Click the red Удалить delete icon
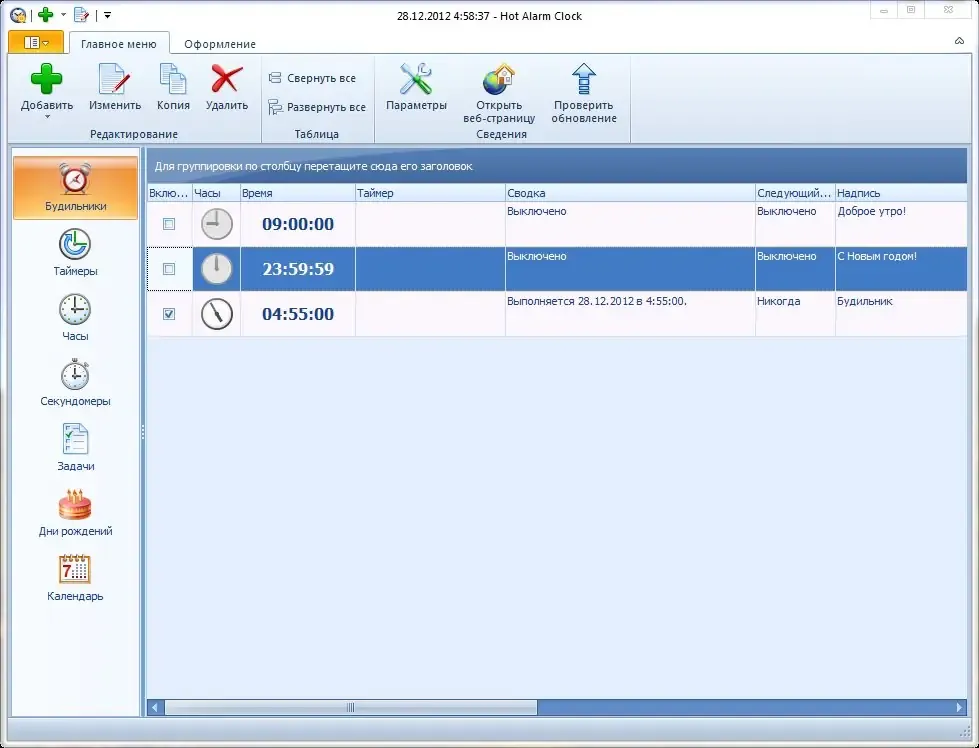Viewport: 979px width, 748px height. tap(227, 79)
